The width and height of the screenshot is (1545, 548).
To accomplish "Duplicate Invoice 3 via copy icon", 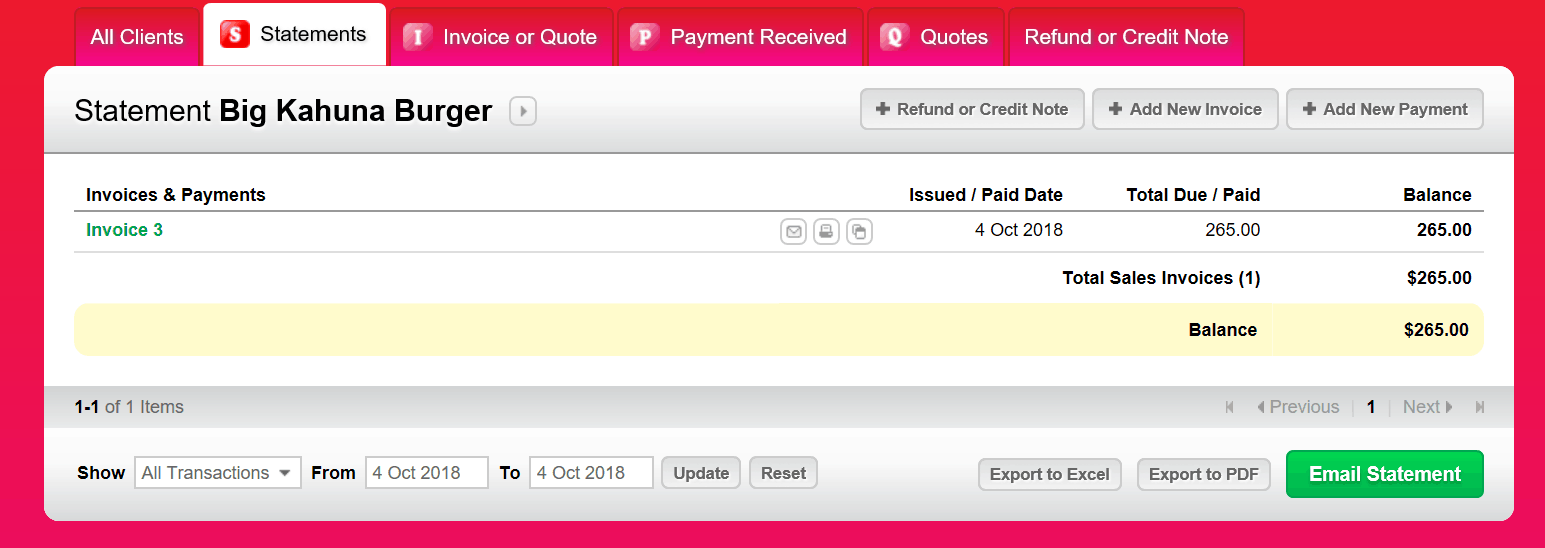I will (x=859, y=232).
